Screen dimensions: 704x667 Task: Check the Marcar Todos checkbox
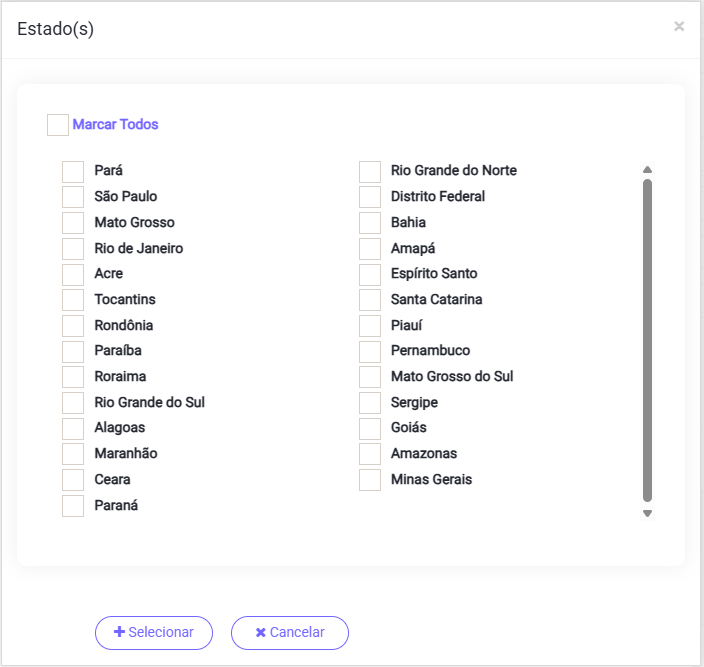58,125
